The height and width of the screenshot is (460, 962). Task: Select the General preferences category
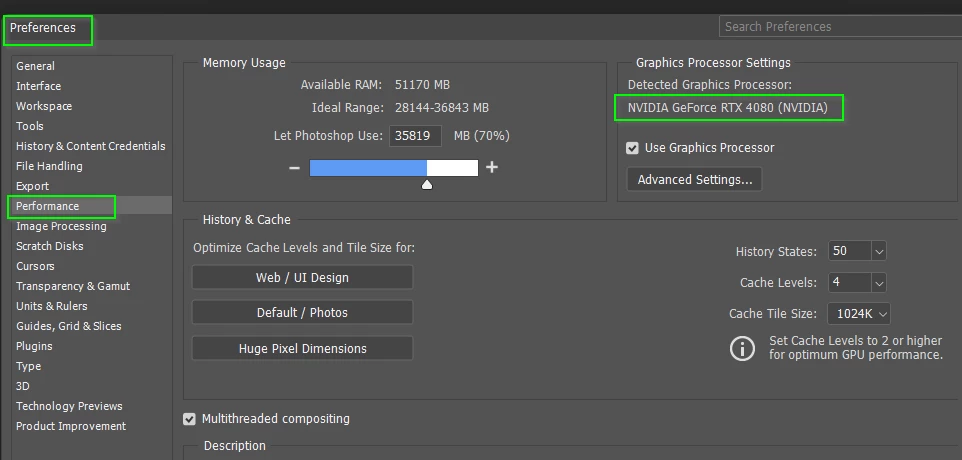[x=36, y=66]
